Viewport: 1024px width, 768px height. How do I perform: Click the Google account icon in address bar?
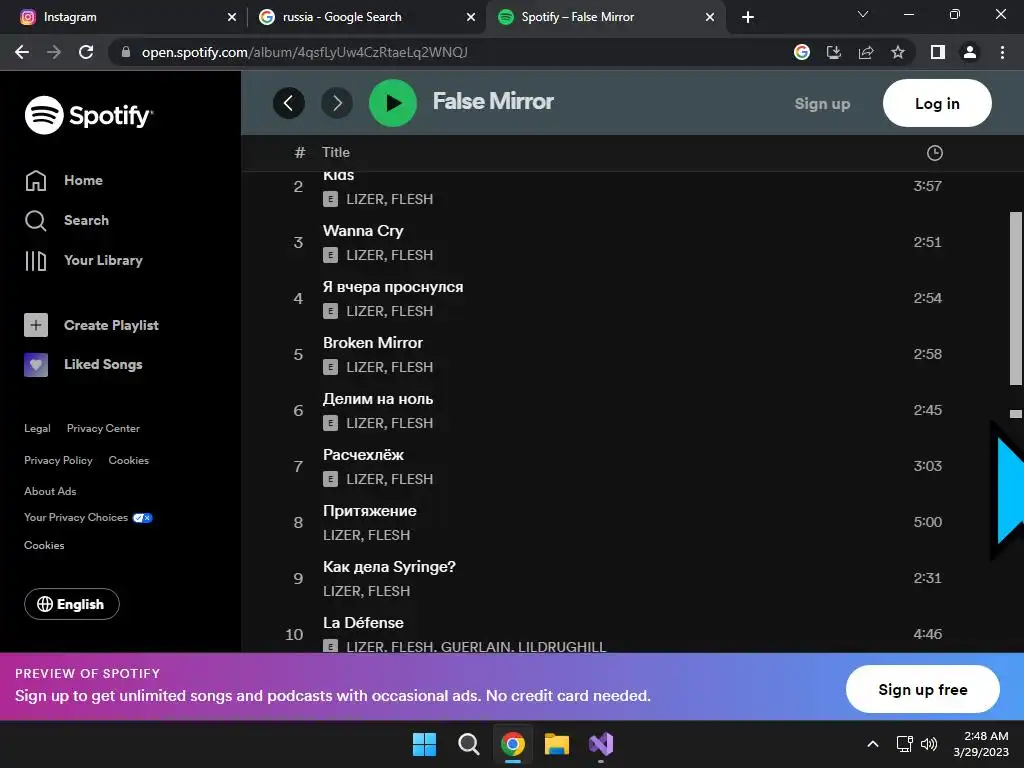click(x=802, y=52)
